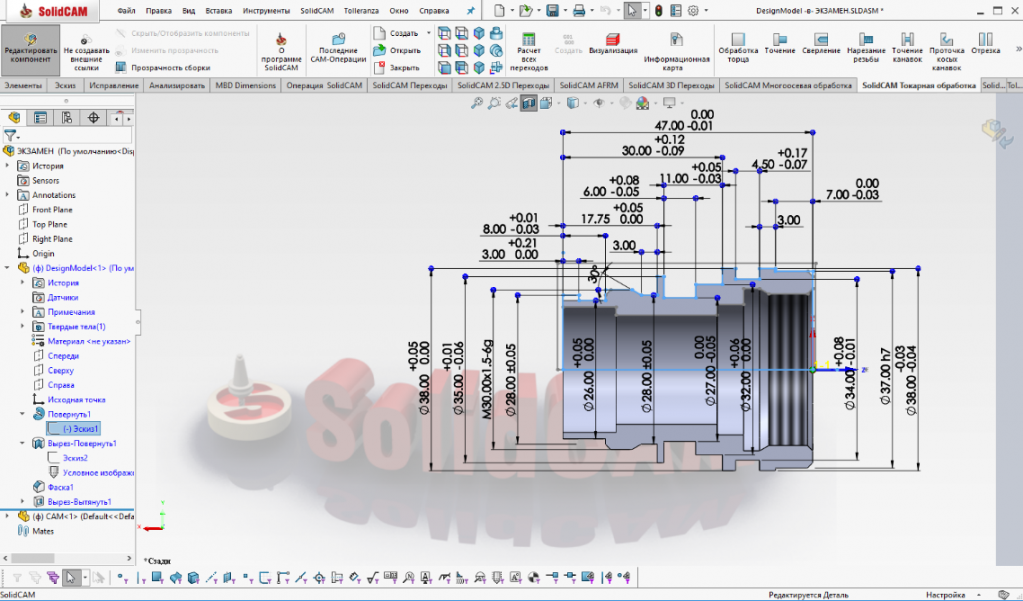The height and width of the screenshot is (601, 1023).
Task: Show more toolbar commands with the chevron
Action: pos(1018,49)
